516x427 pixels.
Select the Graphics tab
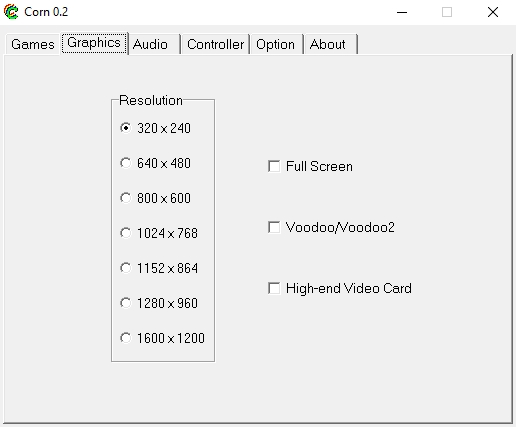(x=94, y=43)
